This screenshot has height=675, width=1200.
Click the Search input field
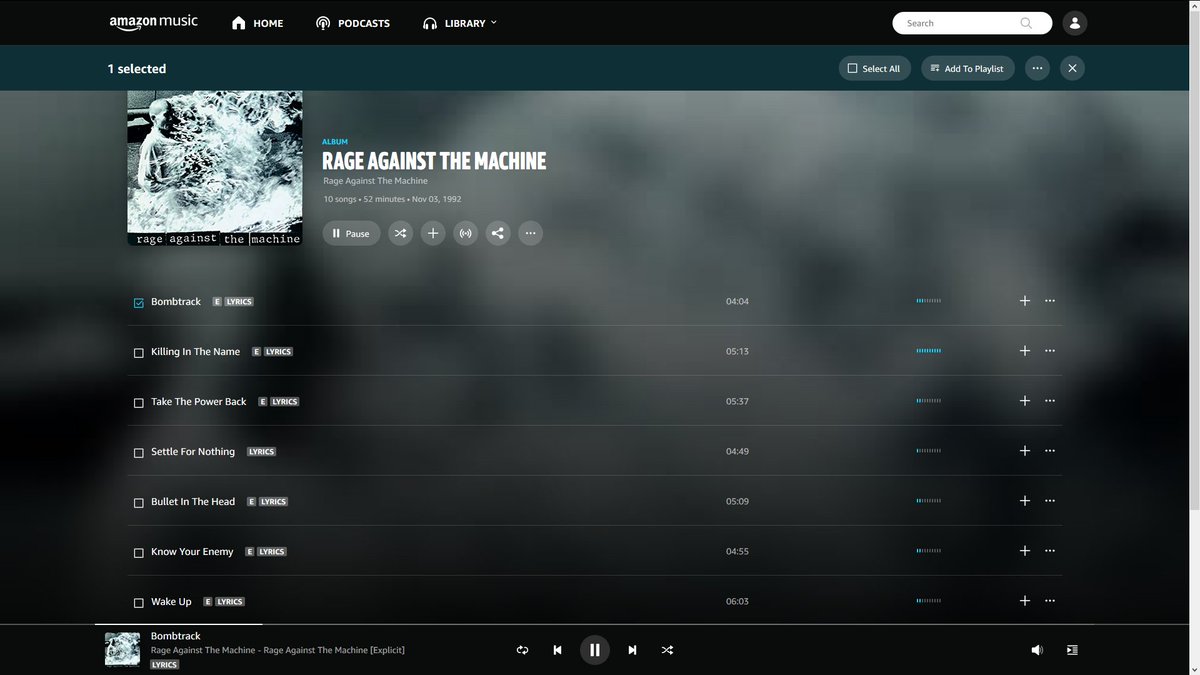972,23
